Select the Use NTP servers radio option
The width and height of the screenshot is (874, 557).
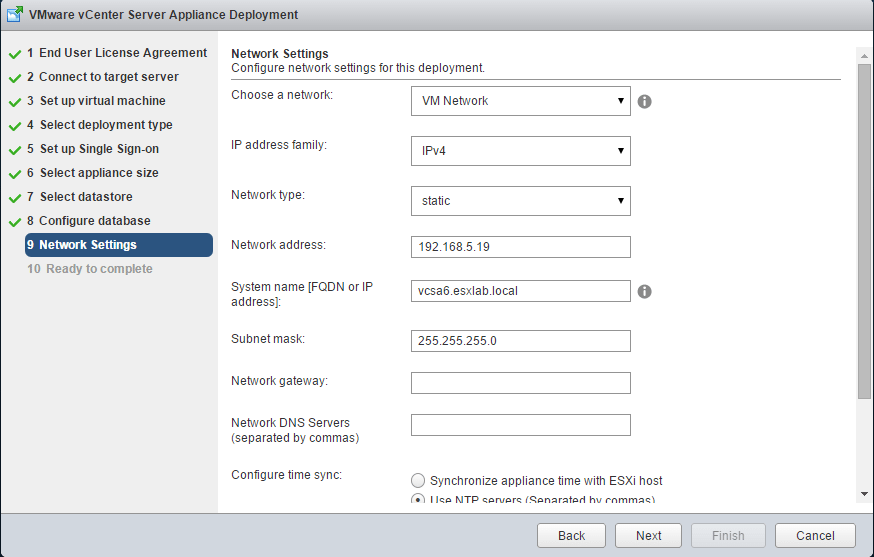(417, 499)
